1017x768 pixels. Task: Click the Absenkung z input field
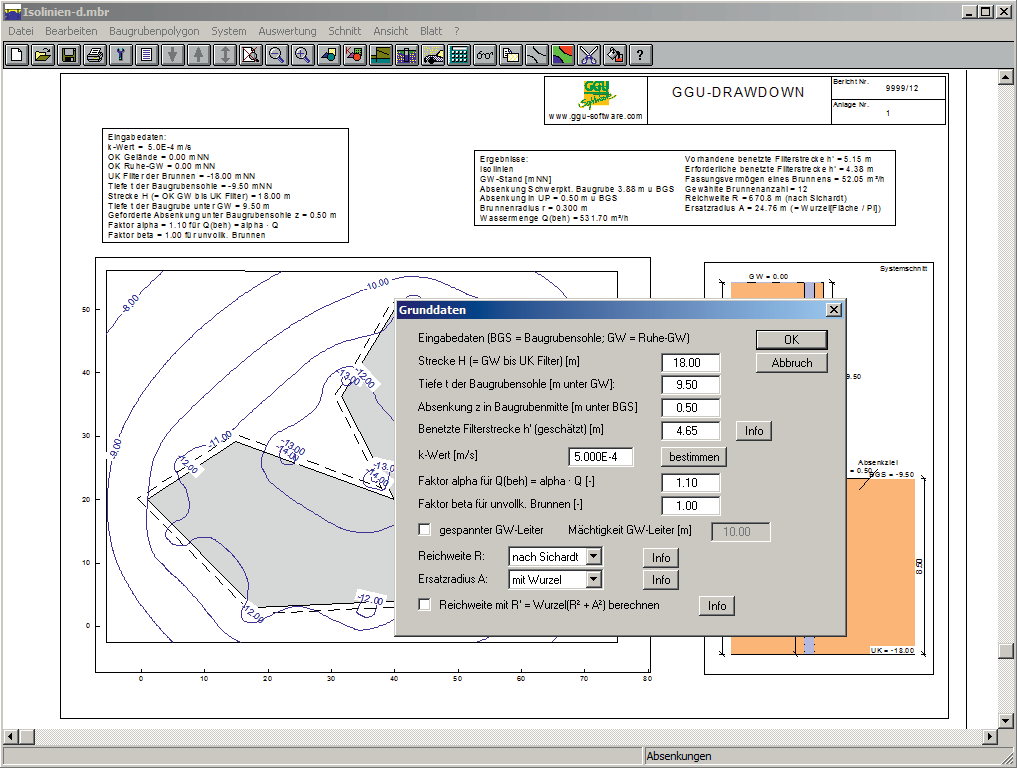(690, 408)
